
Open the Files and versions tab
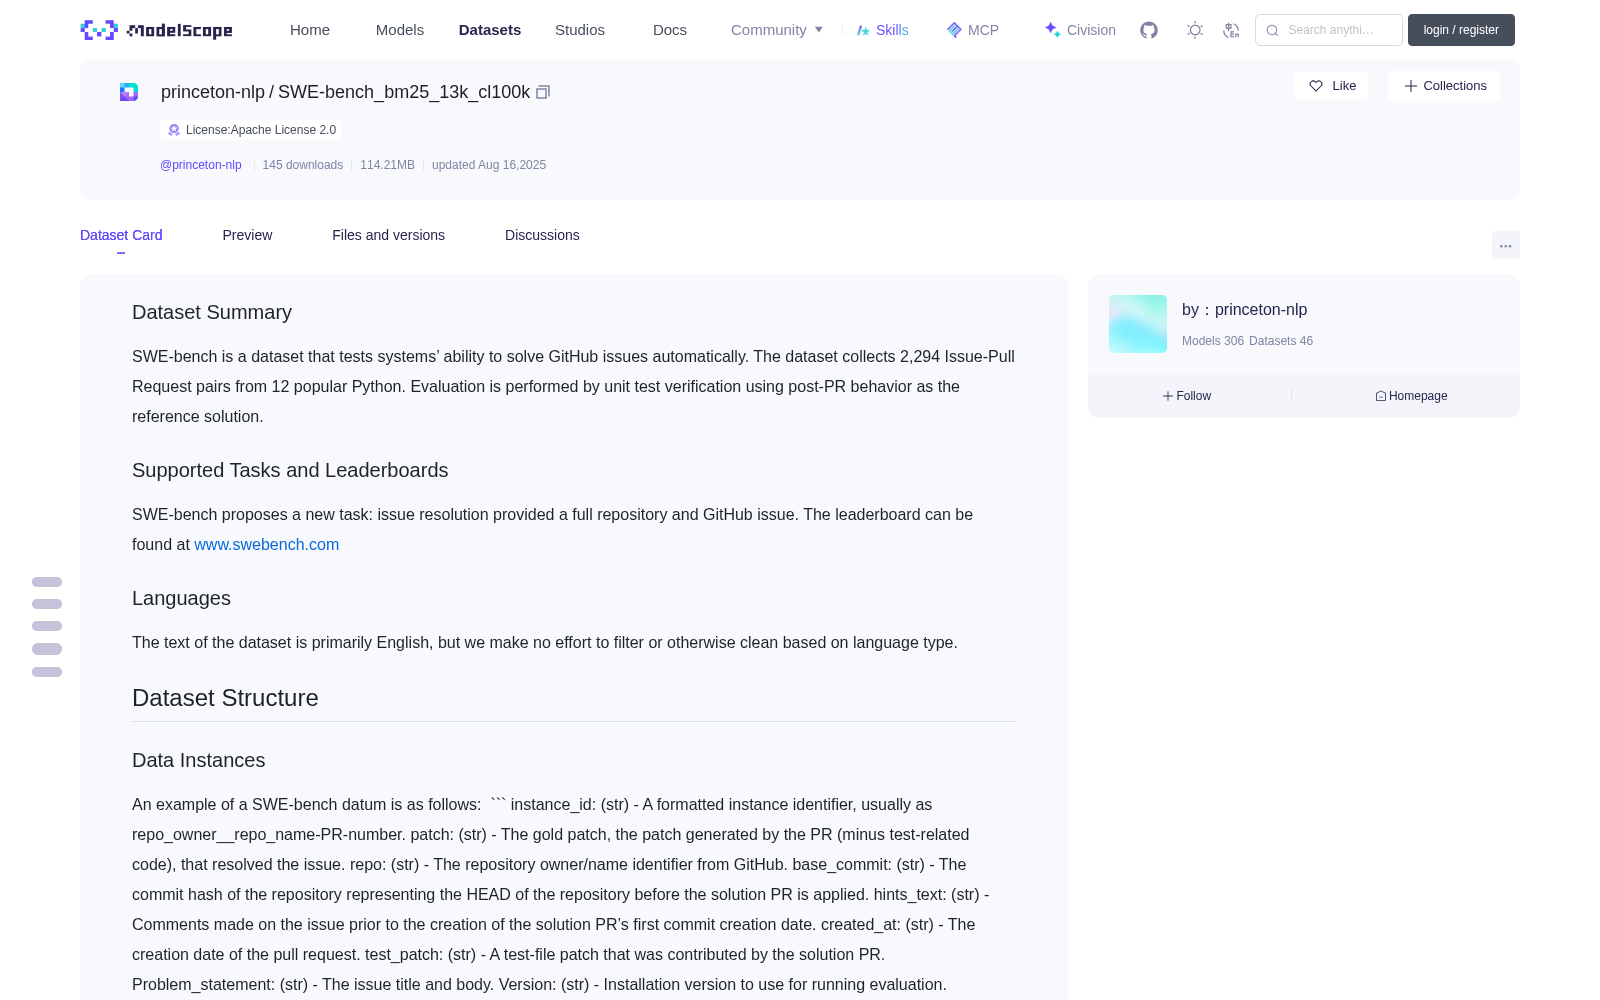coord(388,235)
